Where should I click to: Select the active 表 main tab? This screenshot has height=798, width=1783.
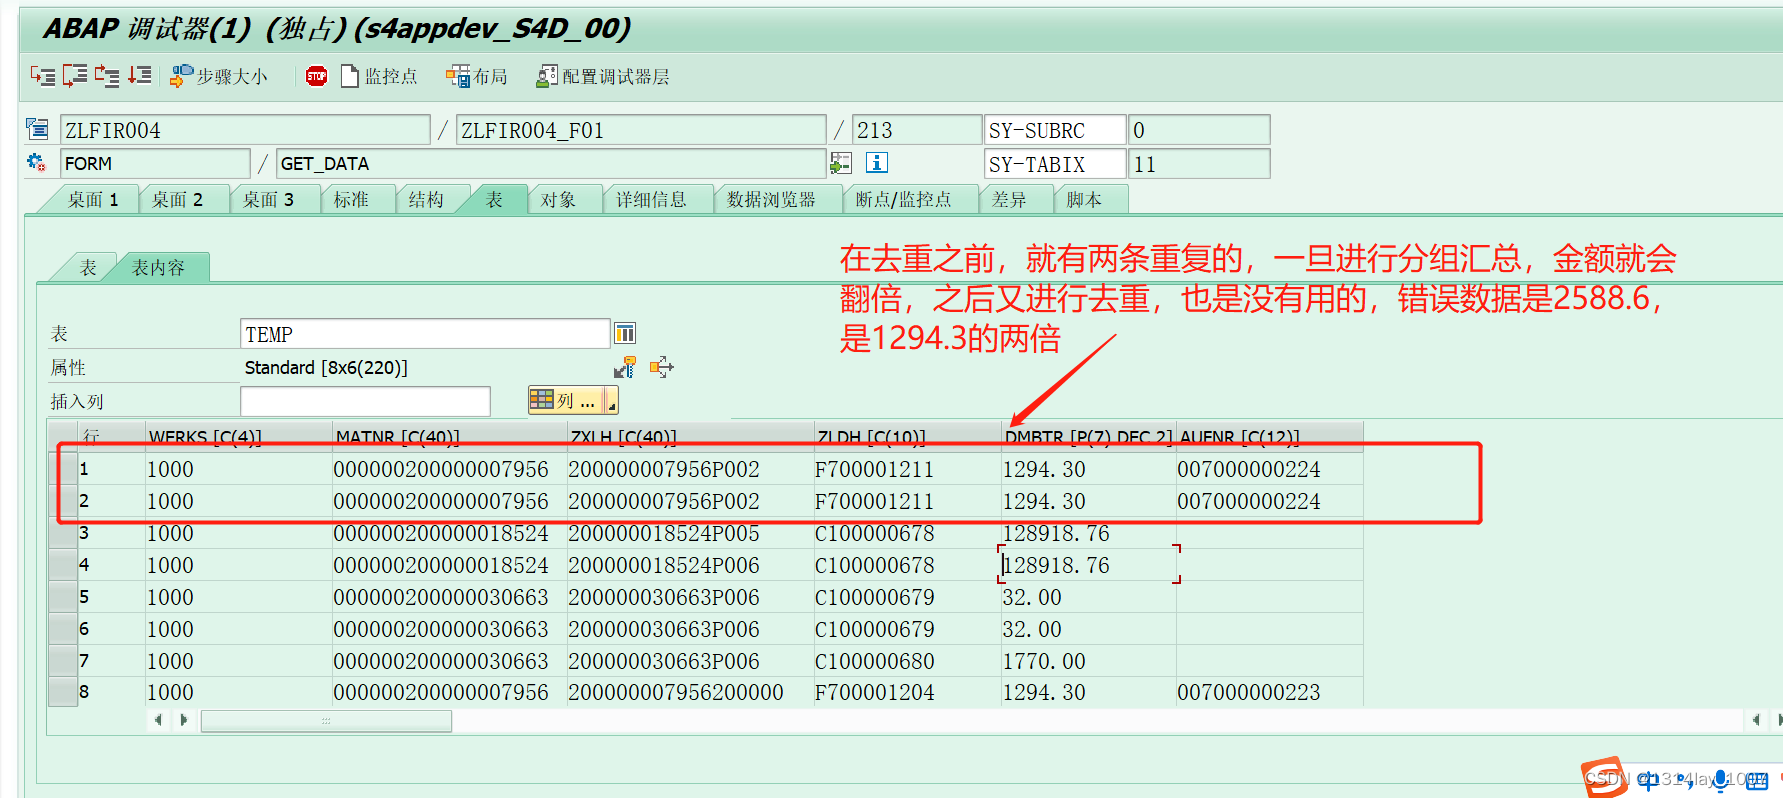click(494, 200)
